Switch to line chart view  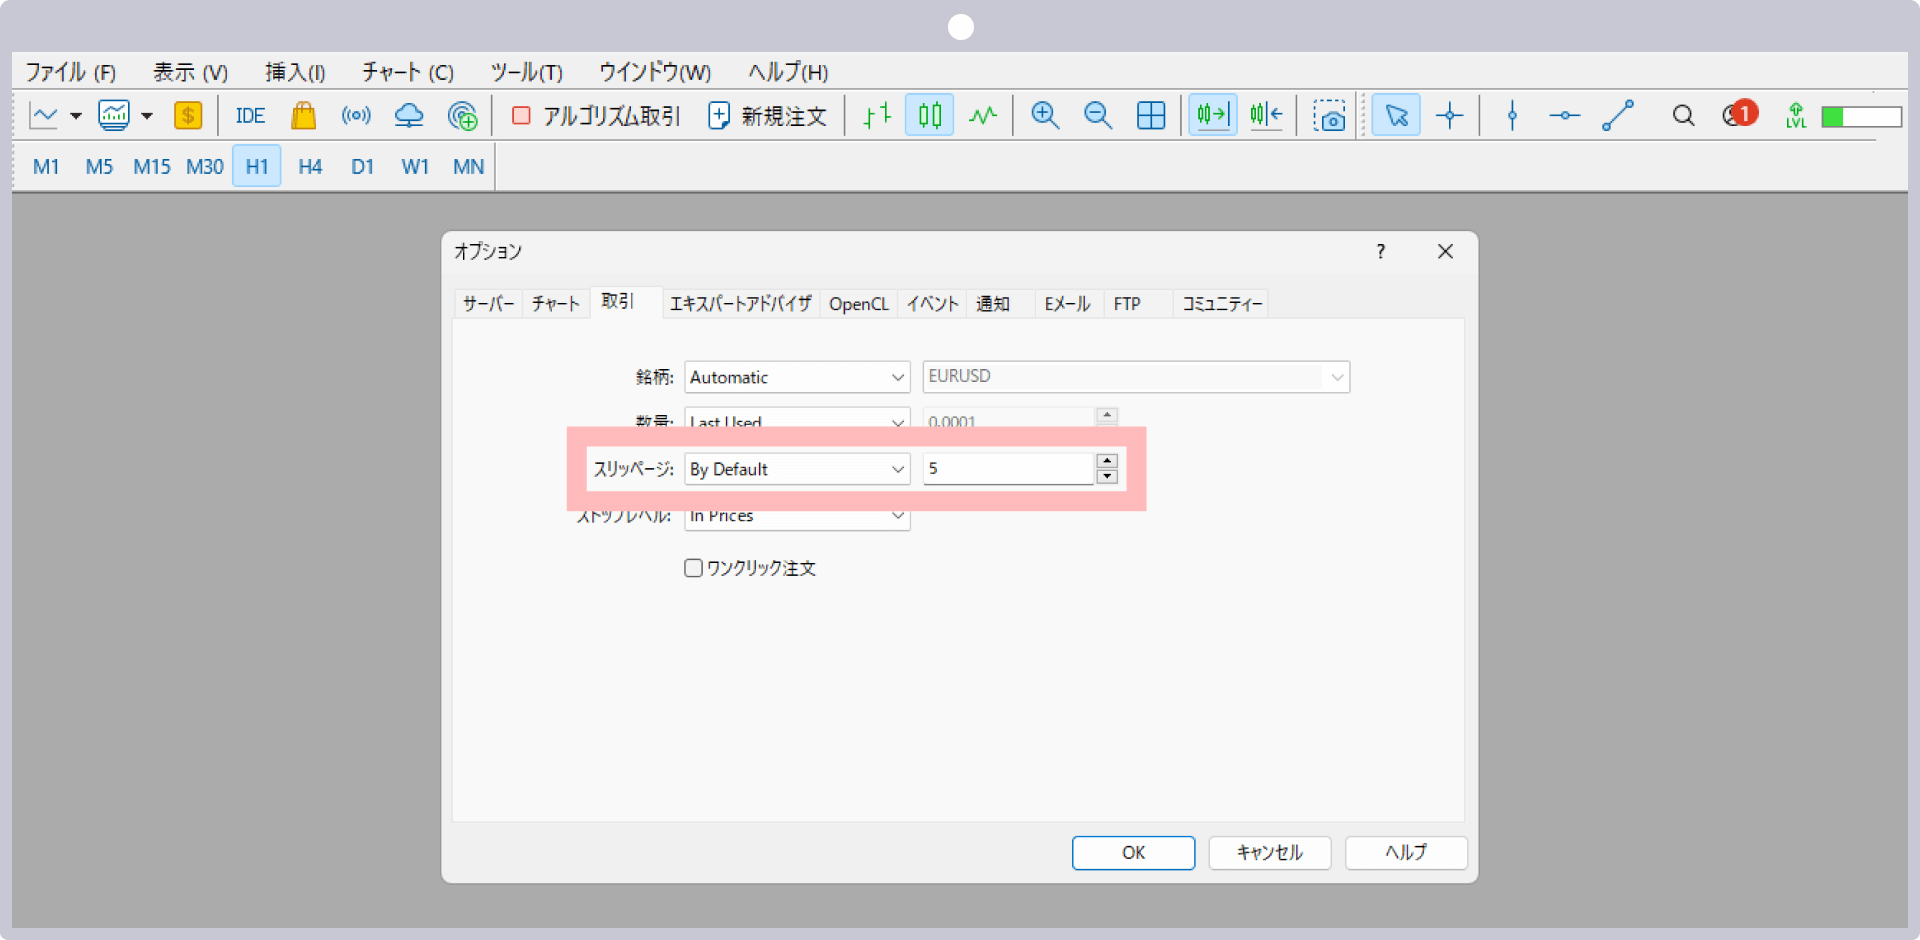tap(983, 116)
